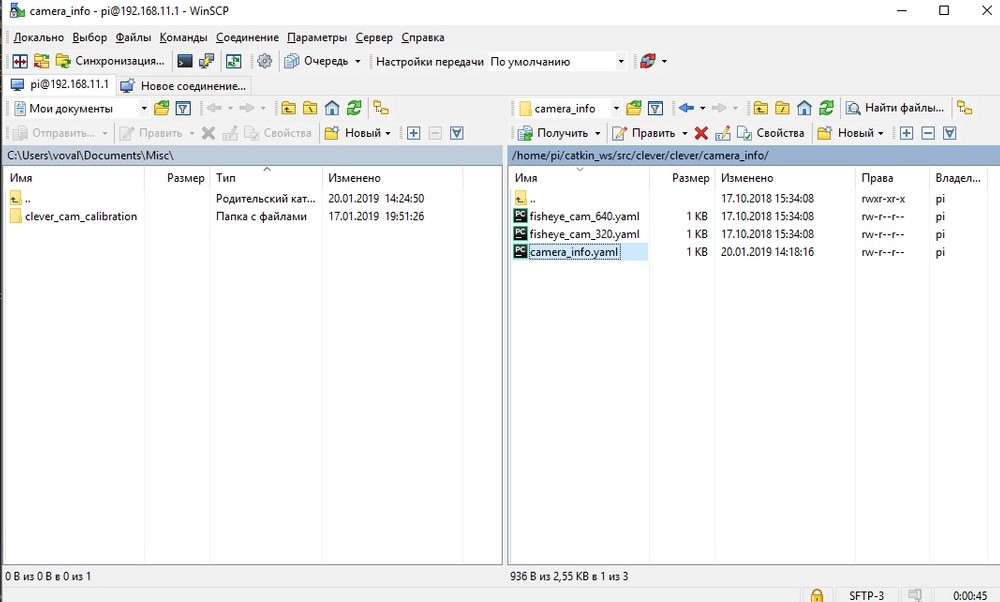Go to remote home directory icon

804,108
